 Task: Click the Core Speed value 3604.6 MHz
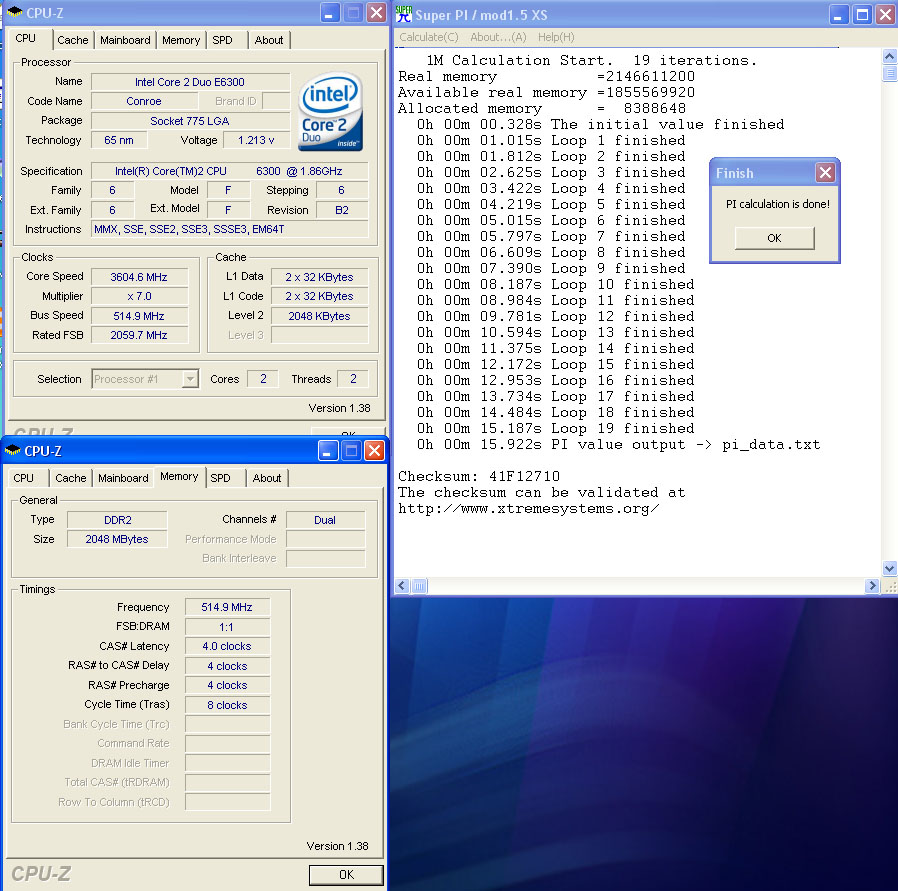(139, 277)
